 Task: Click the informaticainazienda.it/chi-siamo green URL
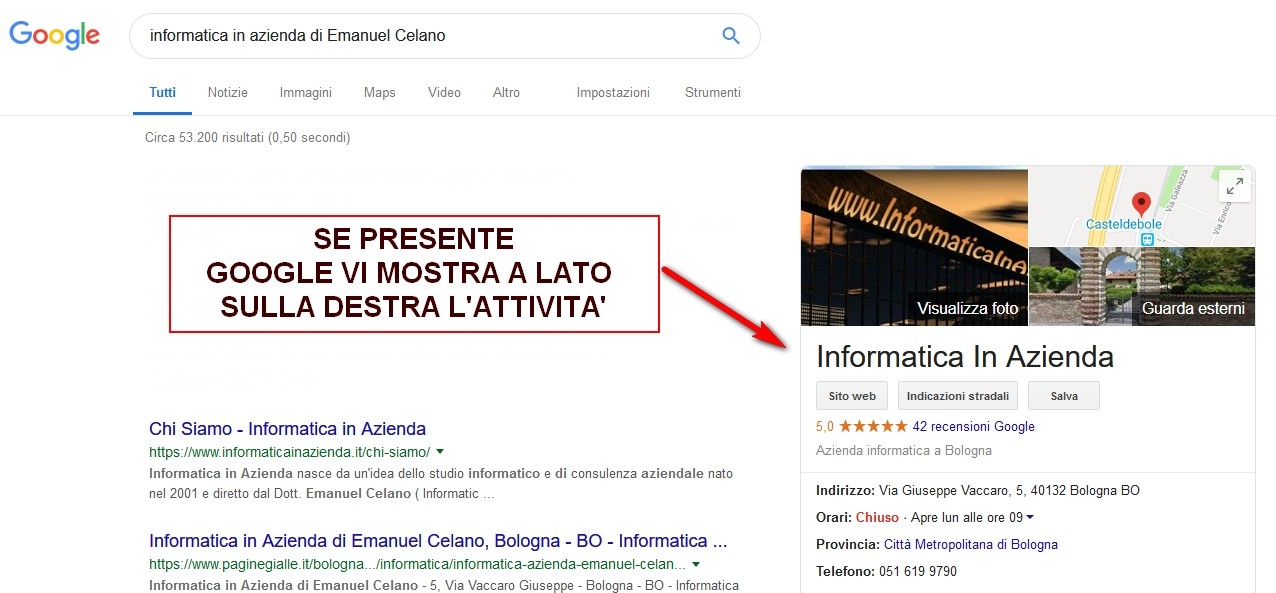289,452
